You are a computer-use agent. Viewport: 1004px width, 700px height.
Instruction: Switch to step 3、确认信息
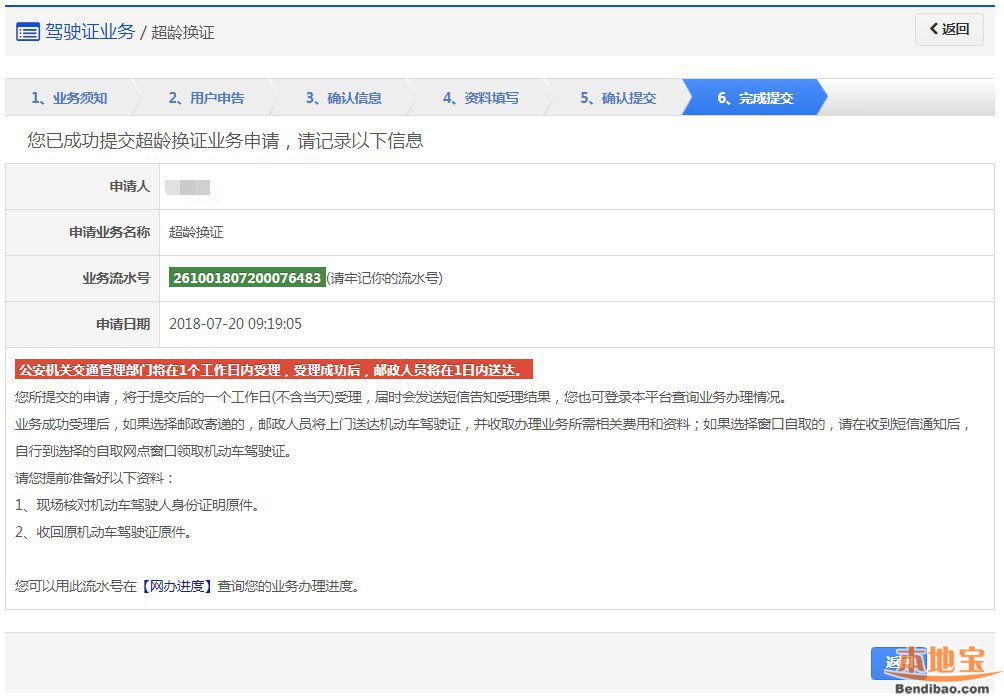[343, 98]
